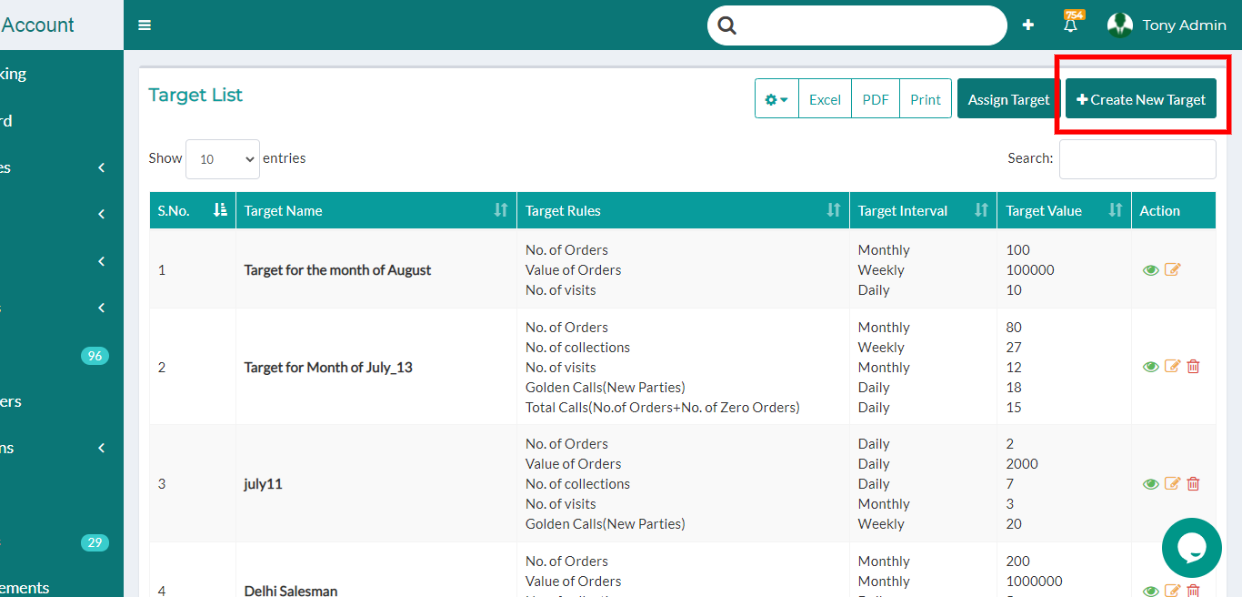The image size is (1242, 597).
Task: Open the notifications bell
Action: (1071, 25)
